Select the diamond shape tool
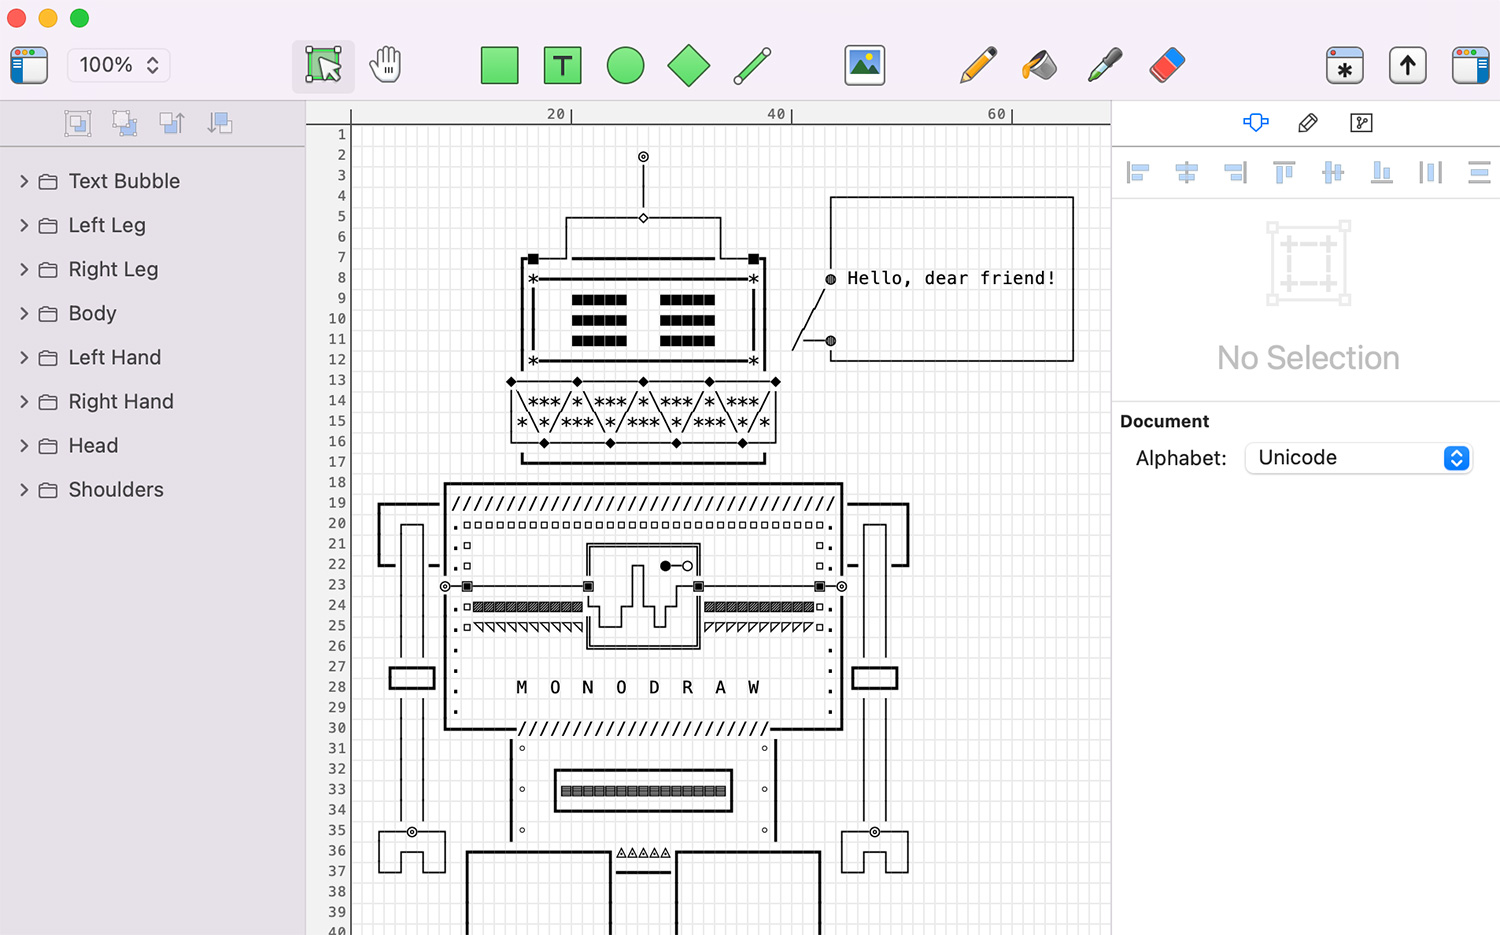The height and width of the screenshot is (935, 1500). [x=688, y=66]
